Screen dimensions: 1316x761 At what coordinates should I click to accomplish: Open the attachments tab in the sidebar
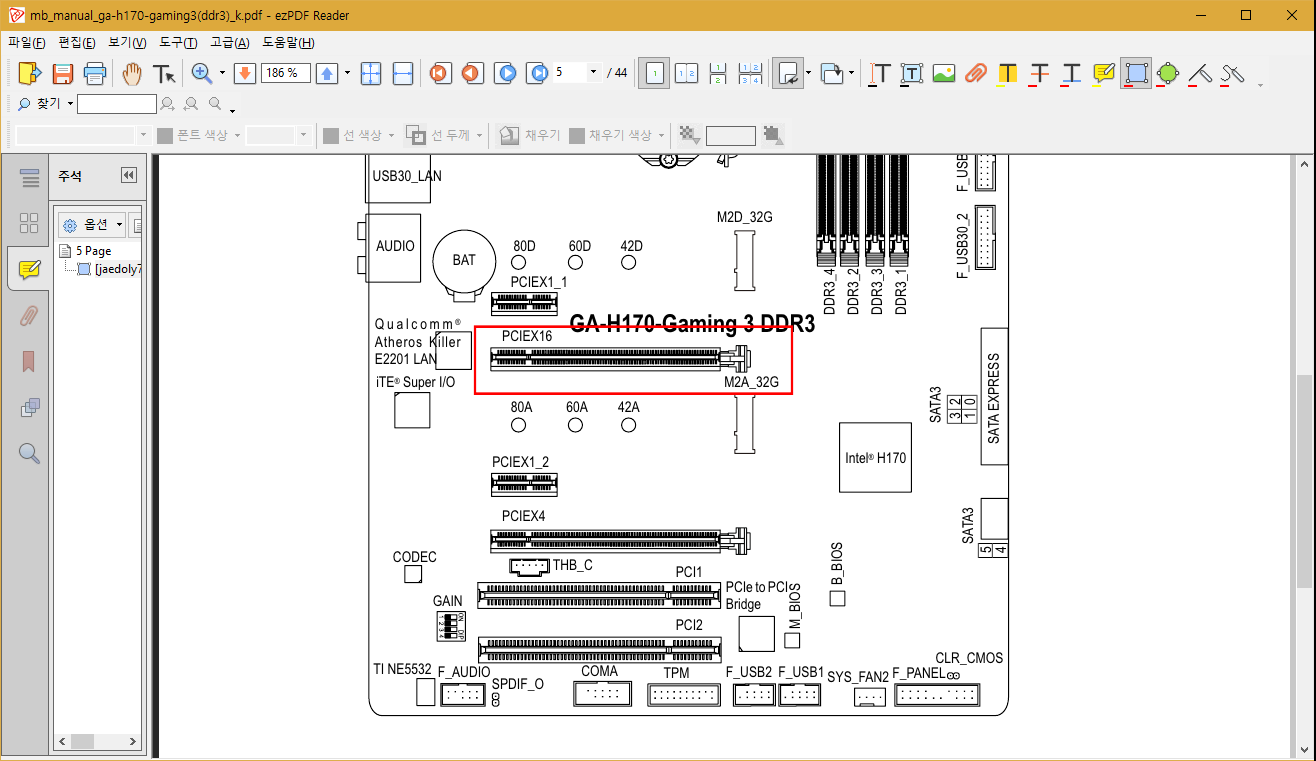pos(29,316)
